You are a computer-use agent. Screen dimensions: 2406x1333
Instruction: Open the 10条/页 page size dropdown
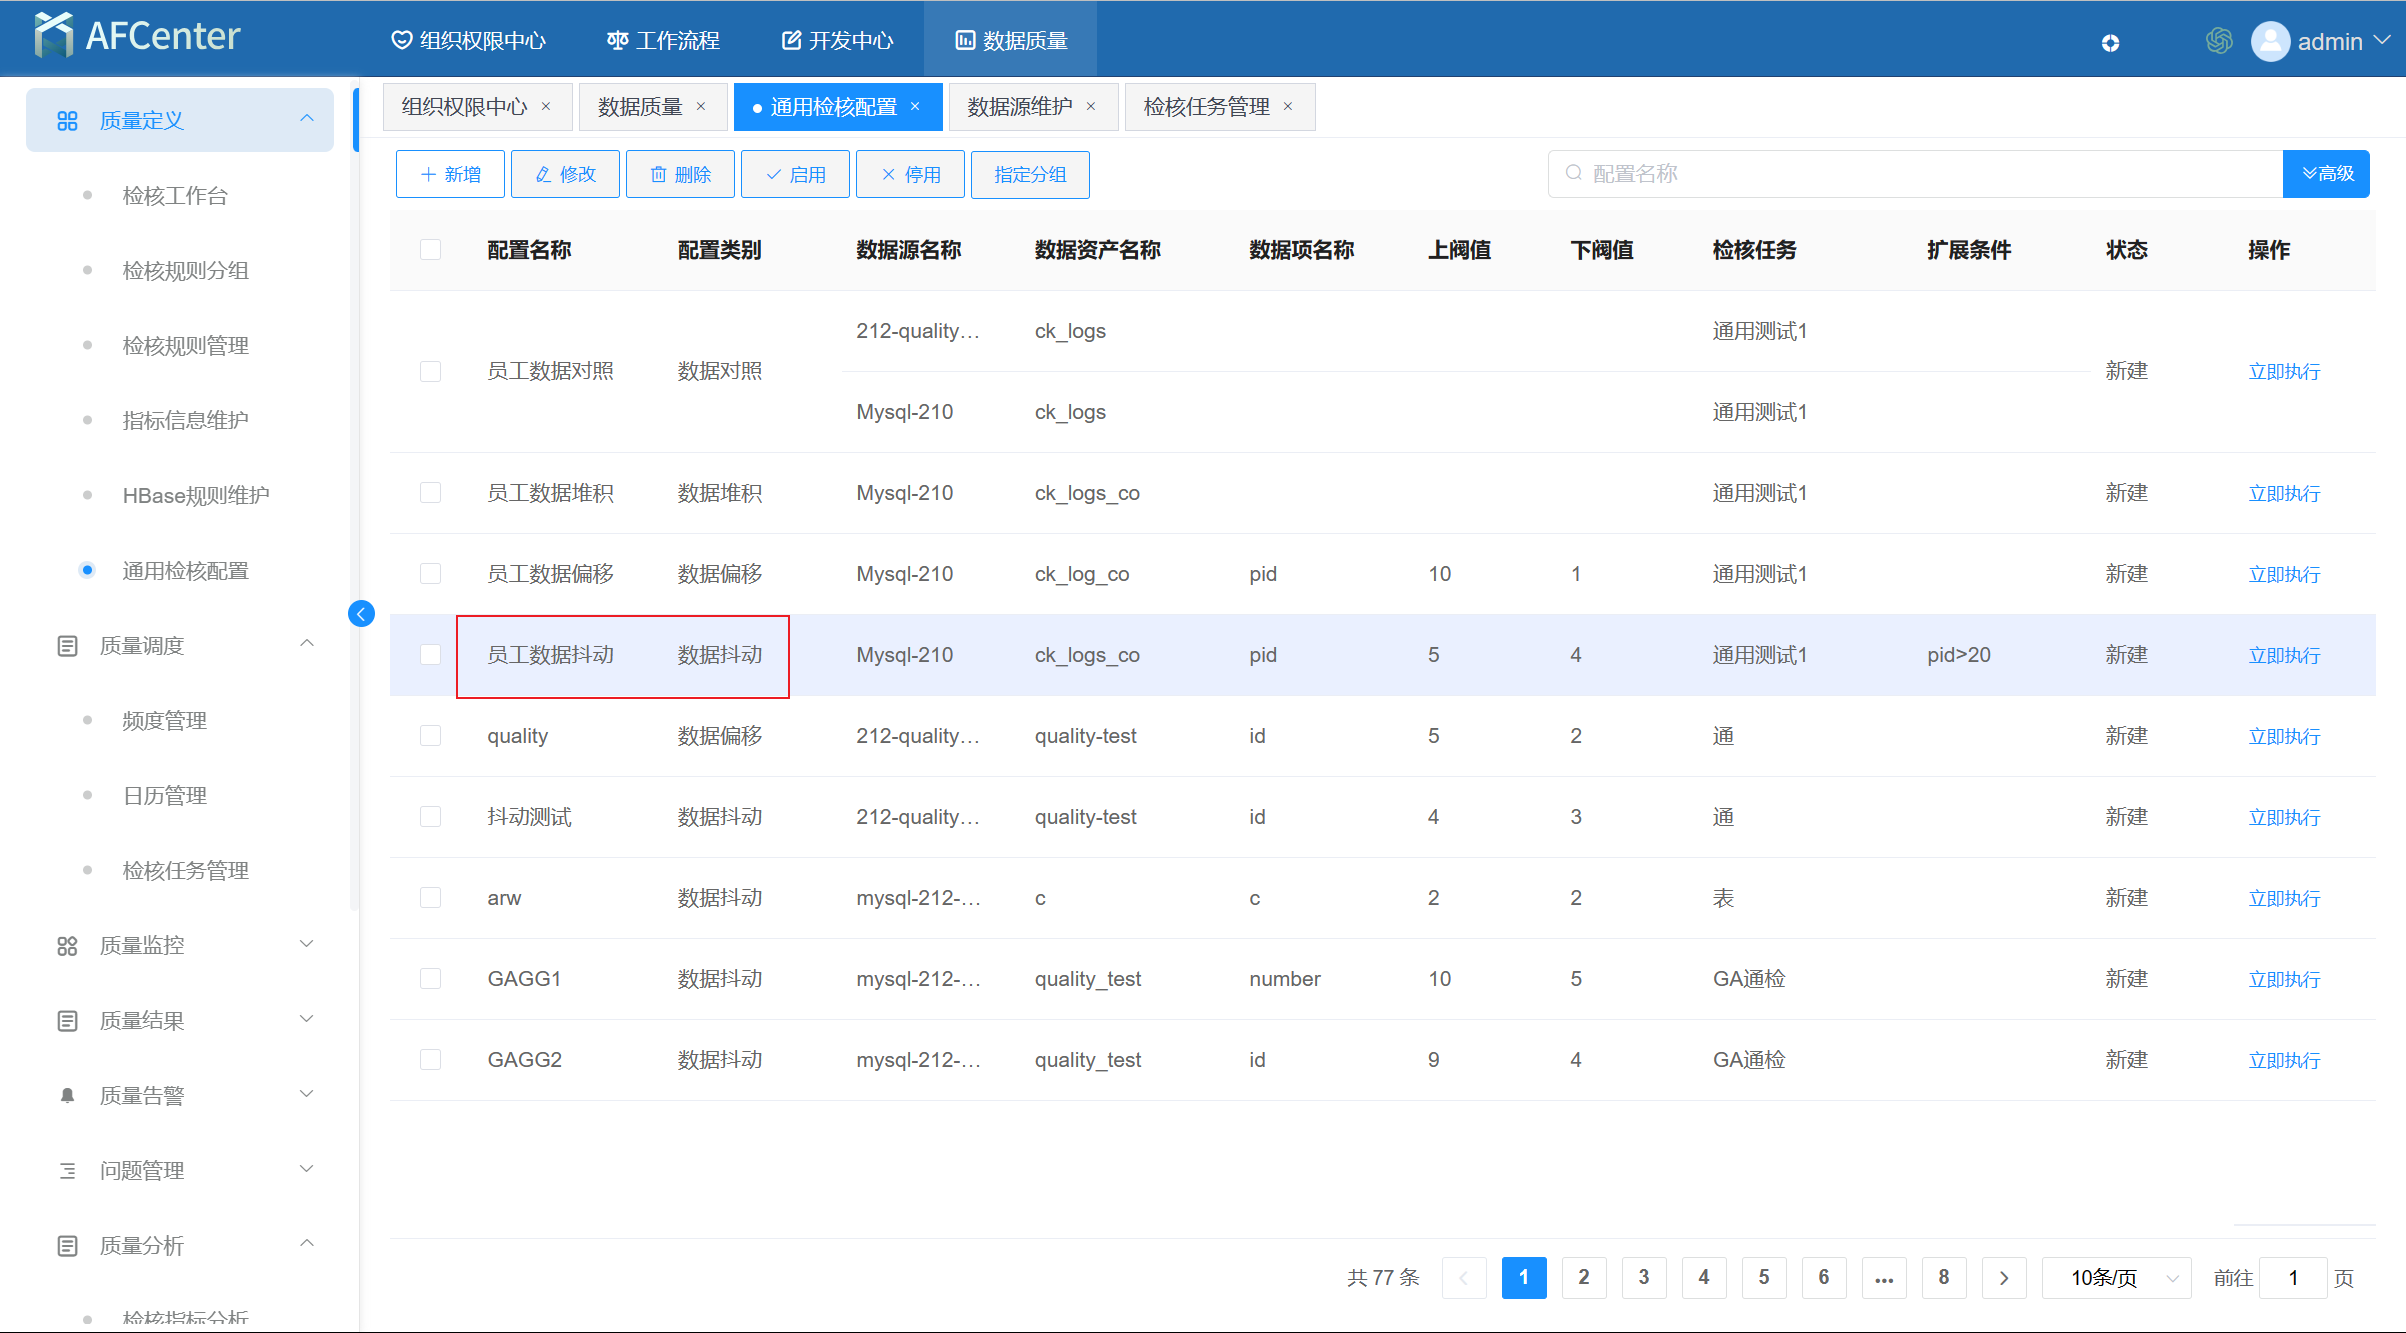click(x=2115, y=1278)
